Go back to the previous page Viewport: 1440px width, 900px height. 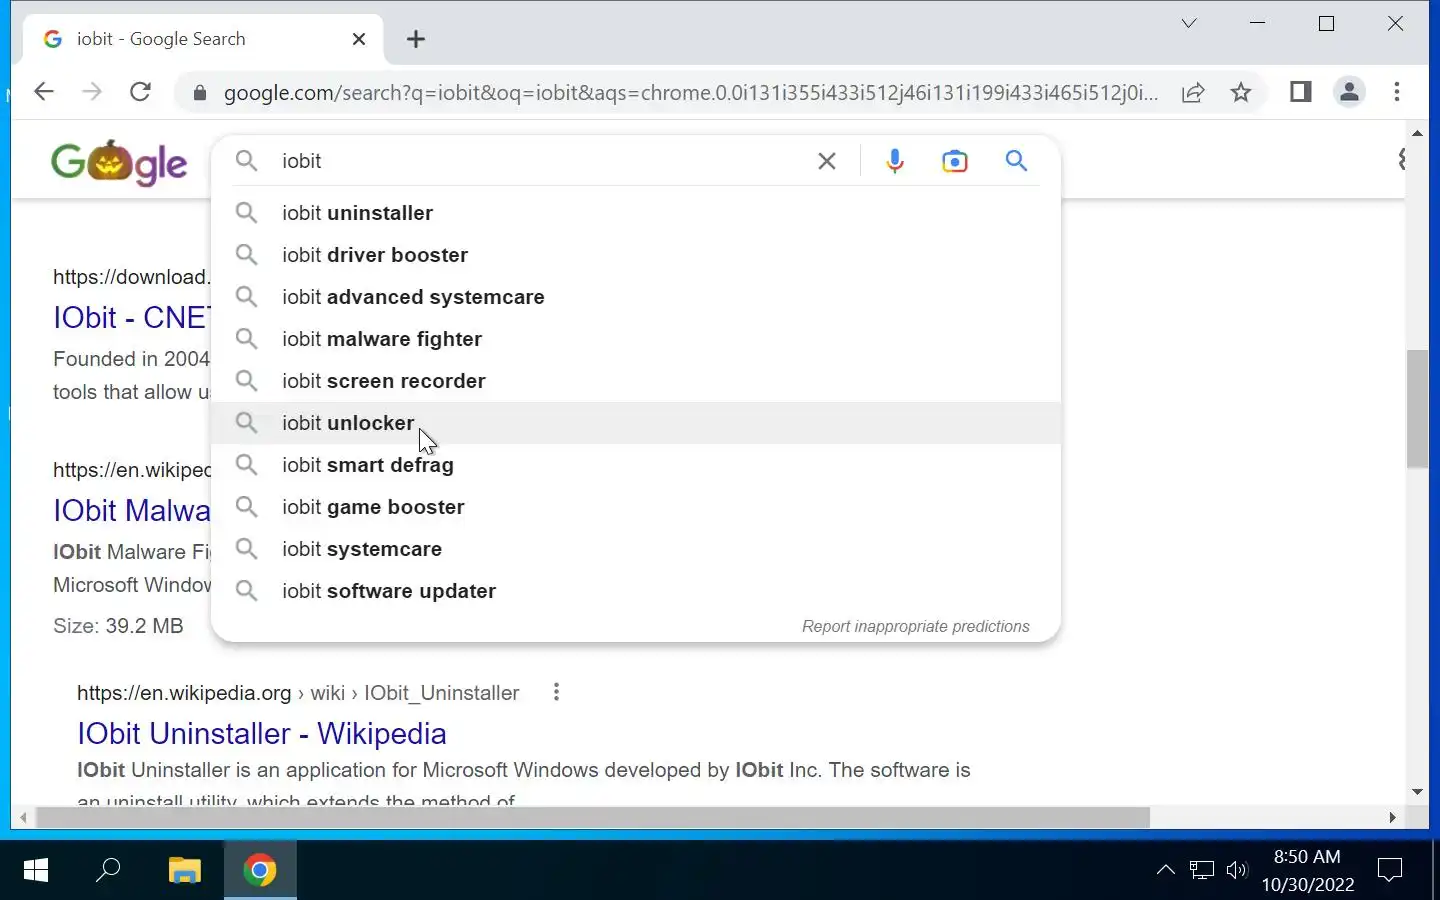[x=43, y=92]
